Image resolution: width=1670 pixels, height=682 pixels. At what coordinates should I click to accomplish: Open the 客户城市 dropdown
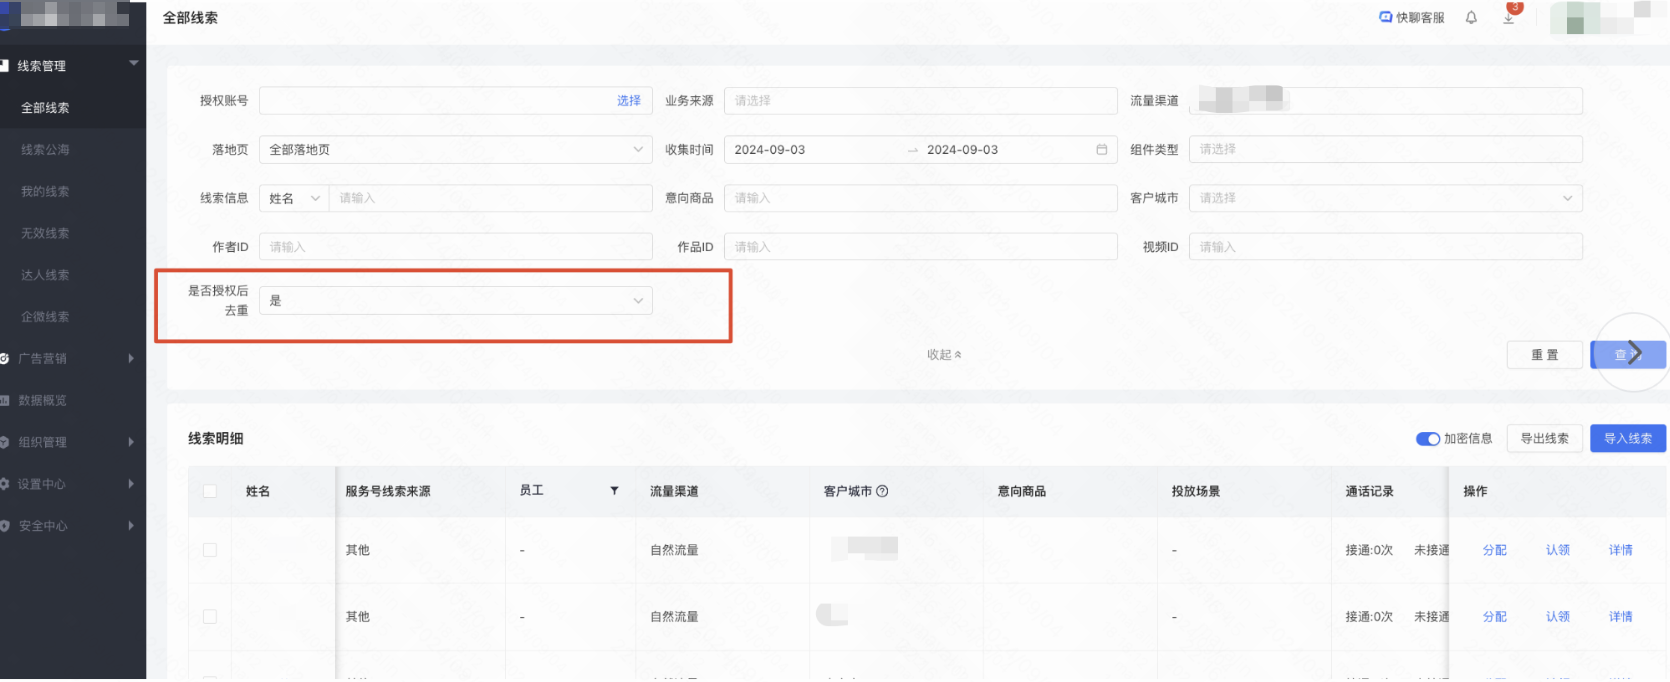coord(1385,198)
